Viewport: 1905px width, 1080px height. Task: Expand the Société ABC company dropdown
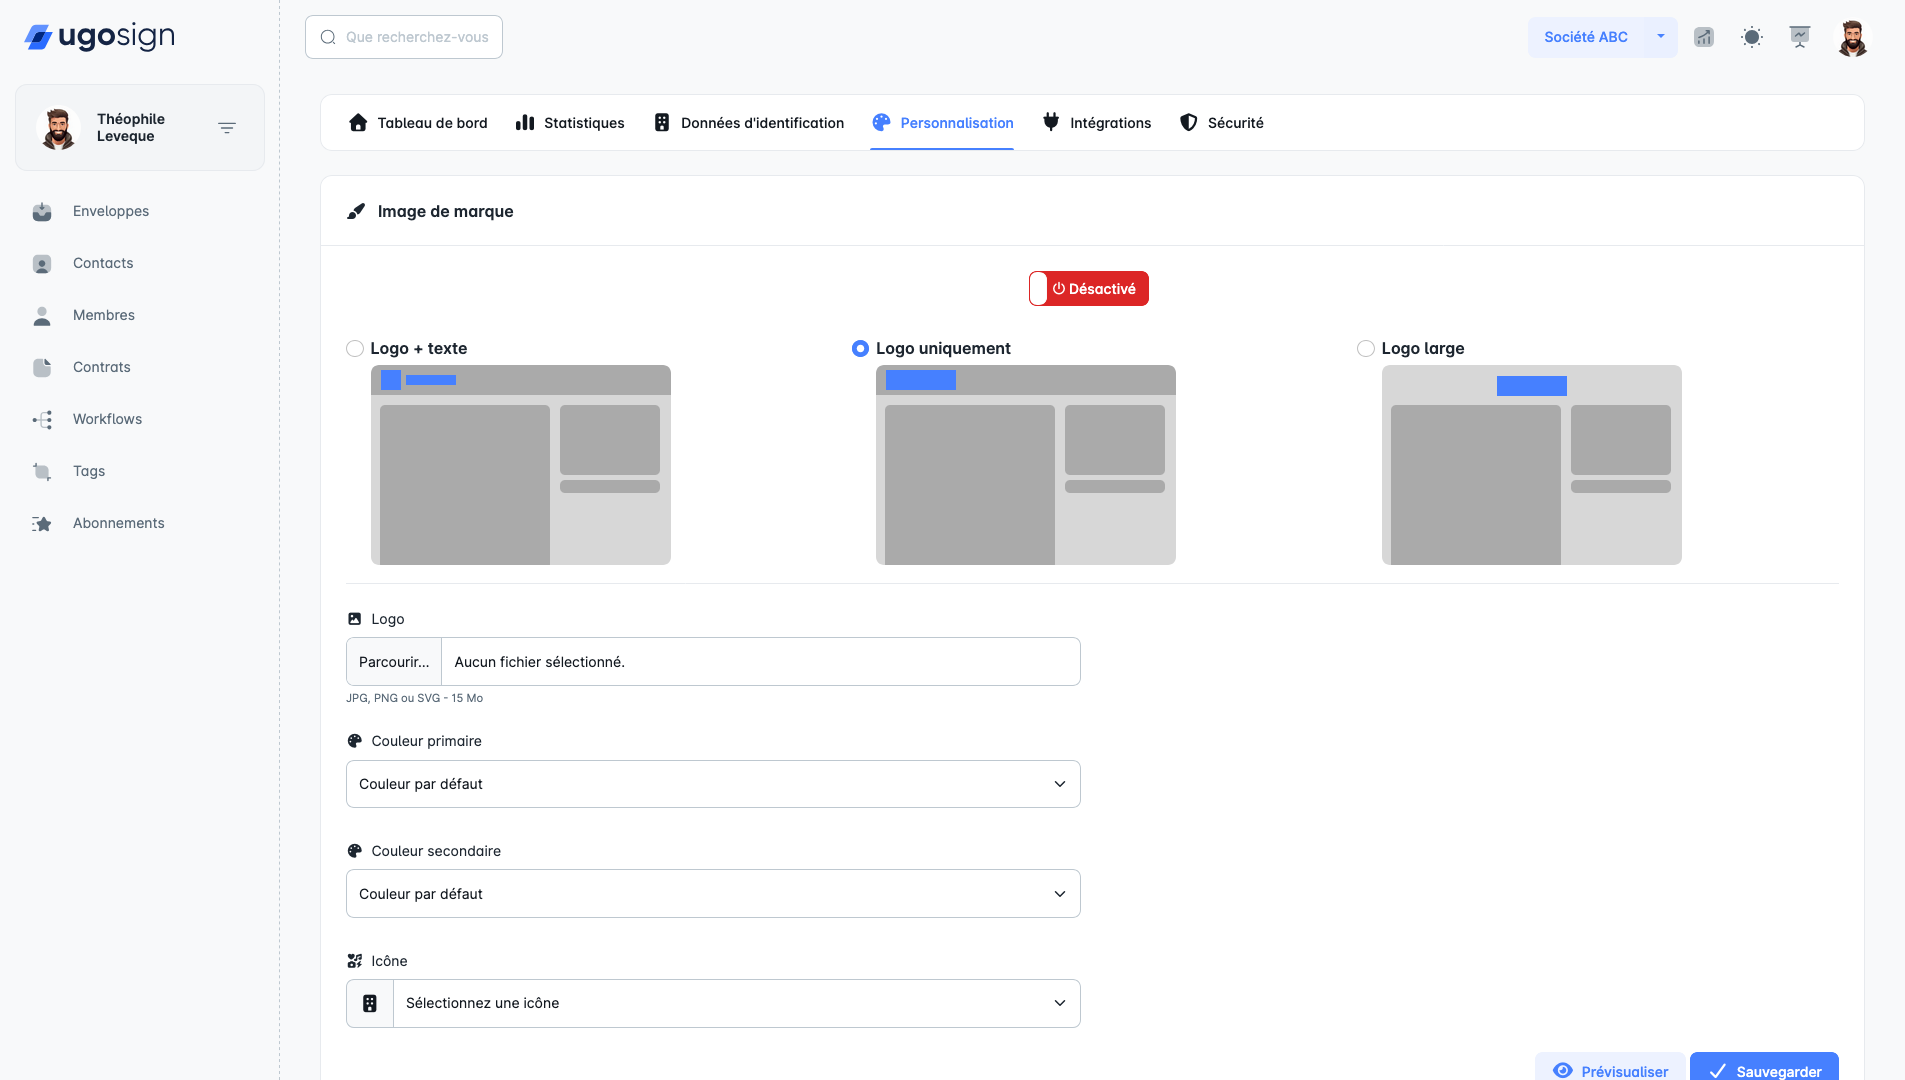pyautogui.click(x=1602, y=37)
